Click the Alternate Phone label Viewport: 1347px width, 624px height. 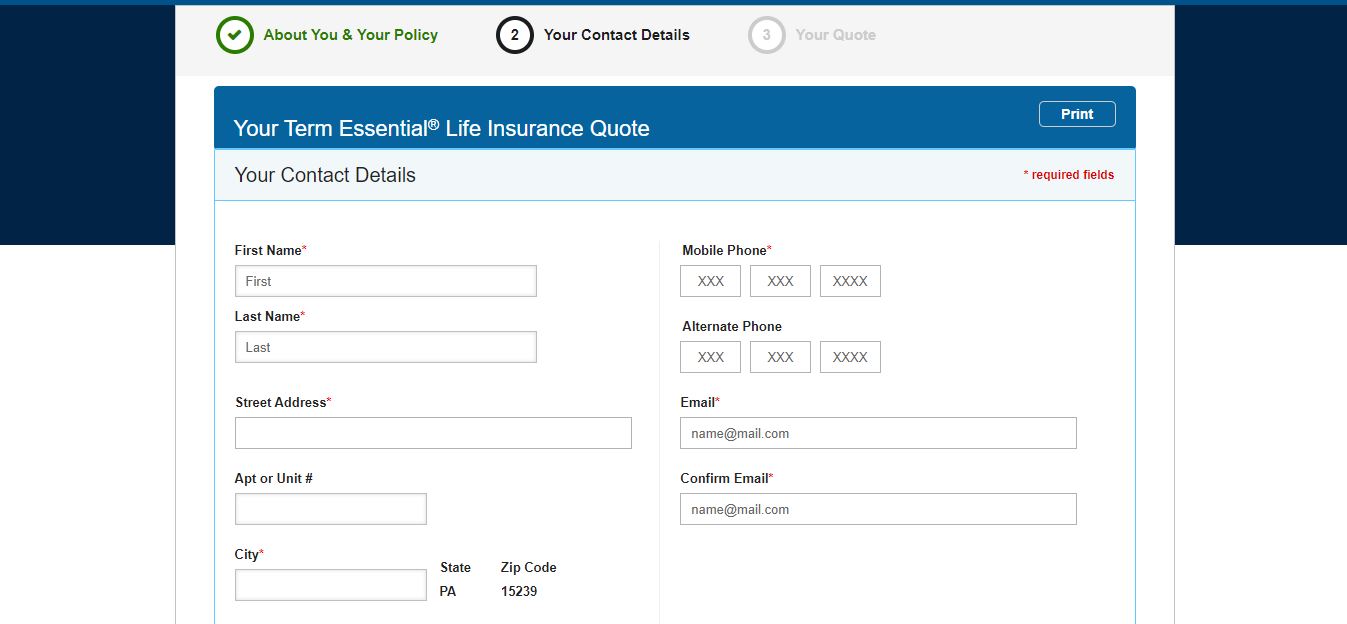tap(732, 326)
